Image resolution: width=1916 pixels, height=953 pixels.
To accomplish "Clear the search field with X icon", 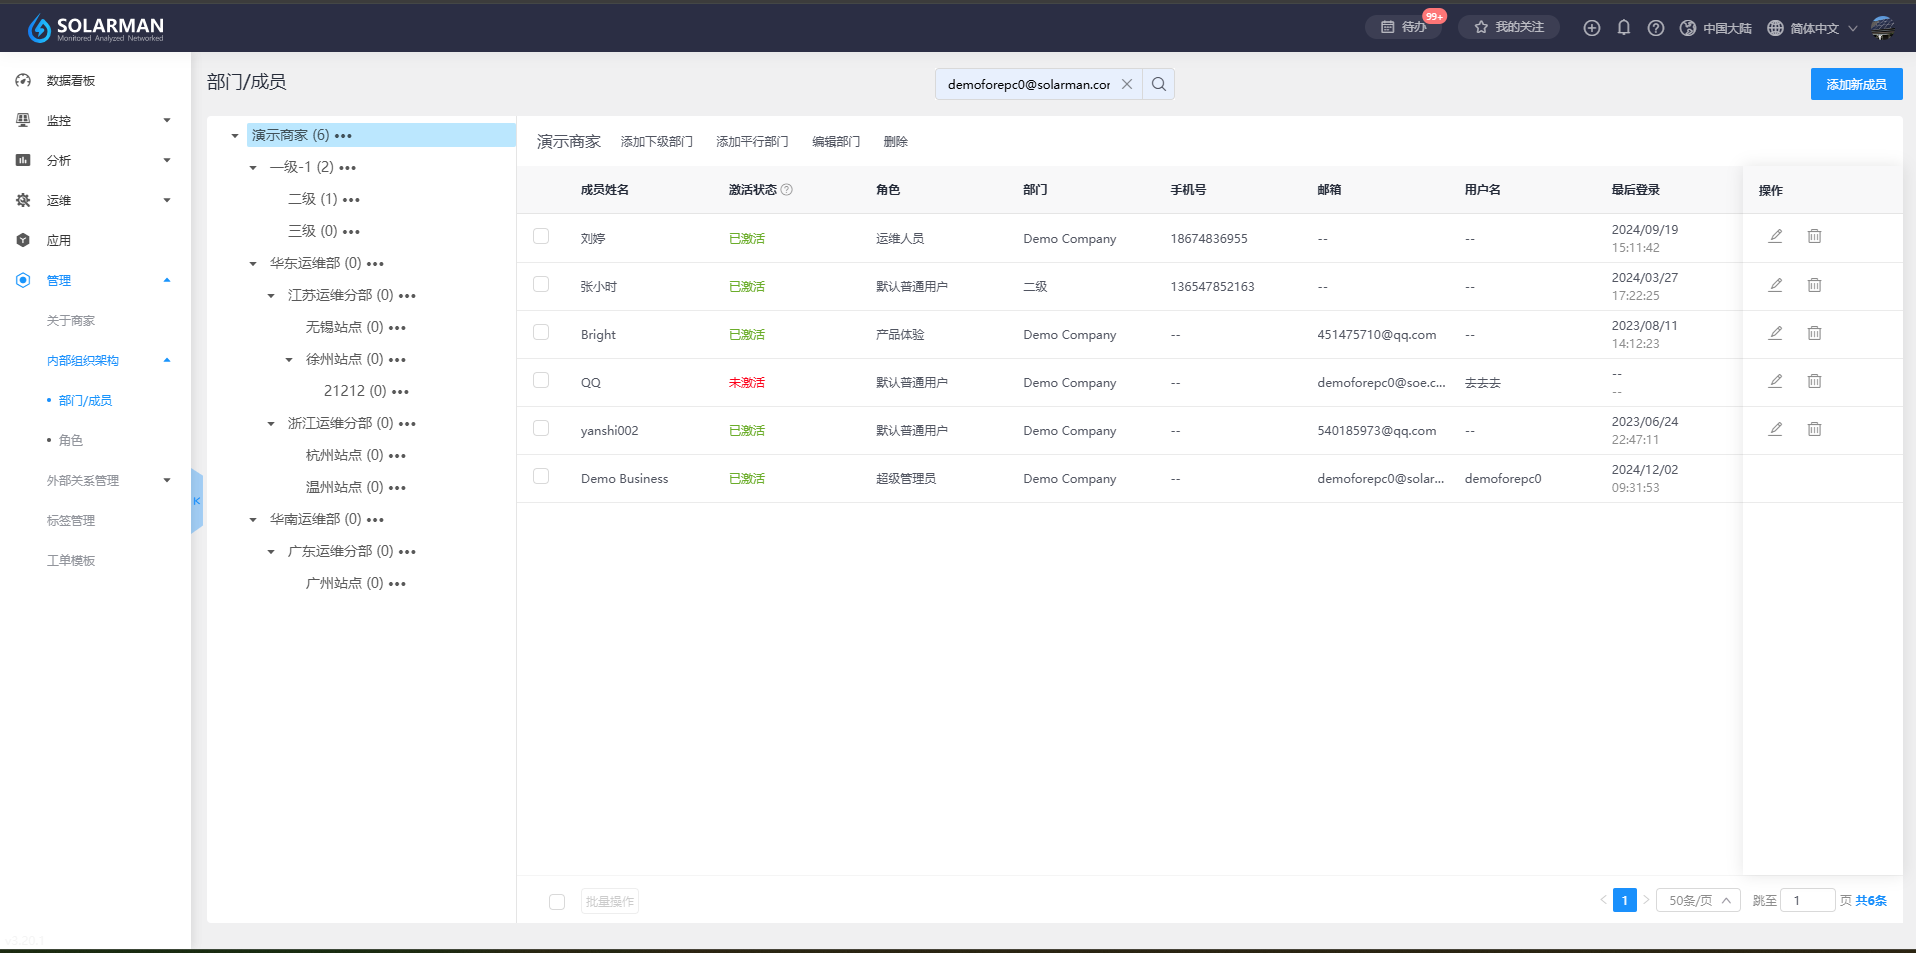I will coord(1126,84).
